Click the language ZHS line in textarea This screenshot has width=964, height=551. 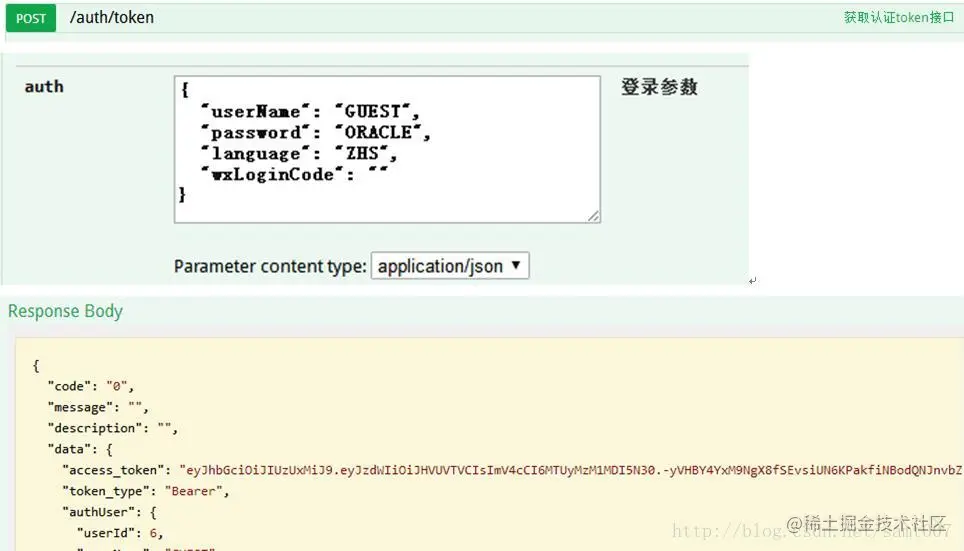coord(299,153)
